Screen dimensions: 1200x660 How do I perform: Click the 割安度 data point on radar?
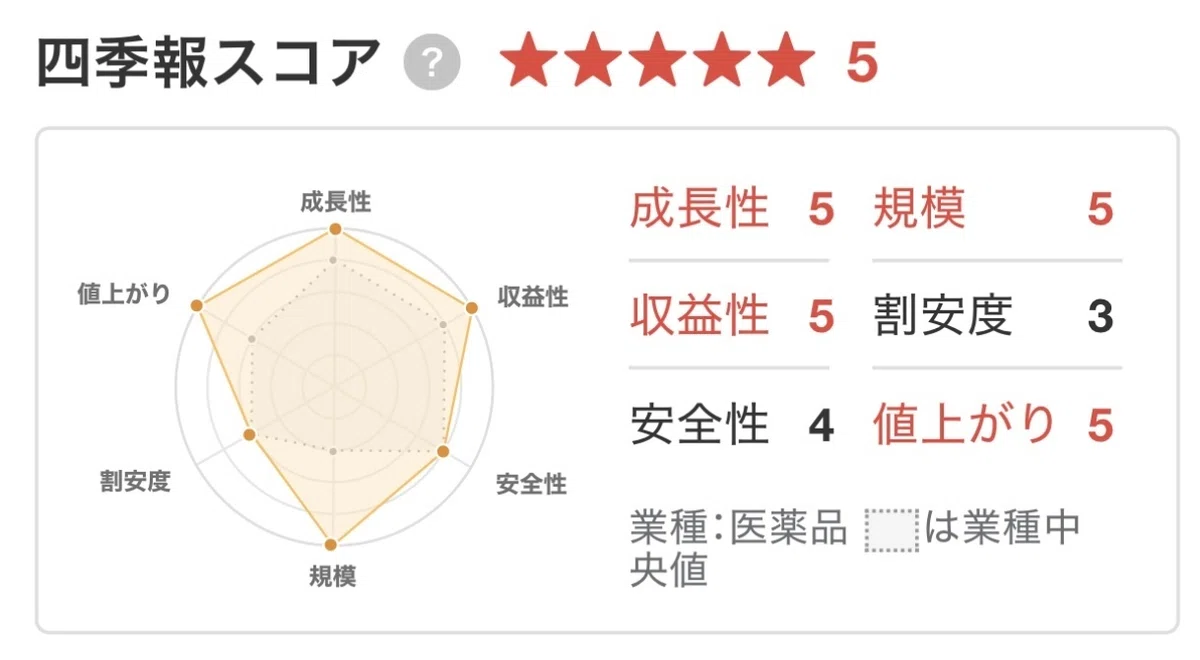tap(250, 434)
